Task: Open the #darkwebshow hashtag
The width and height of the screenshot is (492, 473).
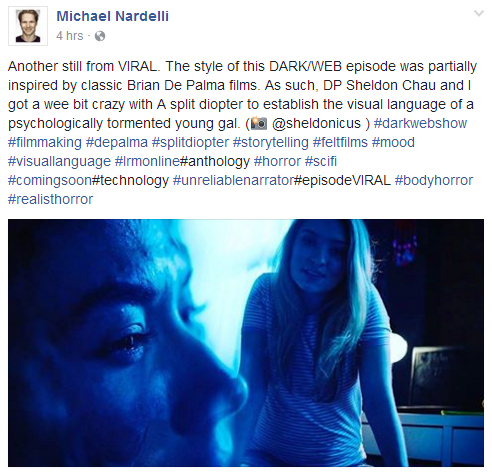Action: coord(420,123)
